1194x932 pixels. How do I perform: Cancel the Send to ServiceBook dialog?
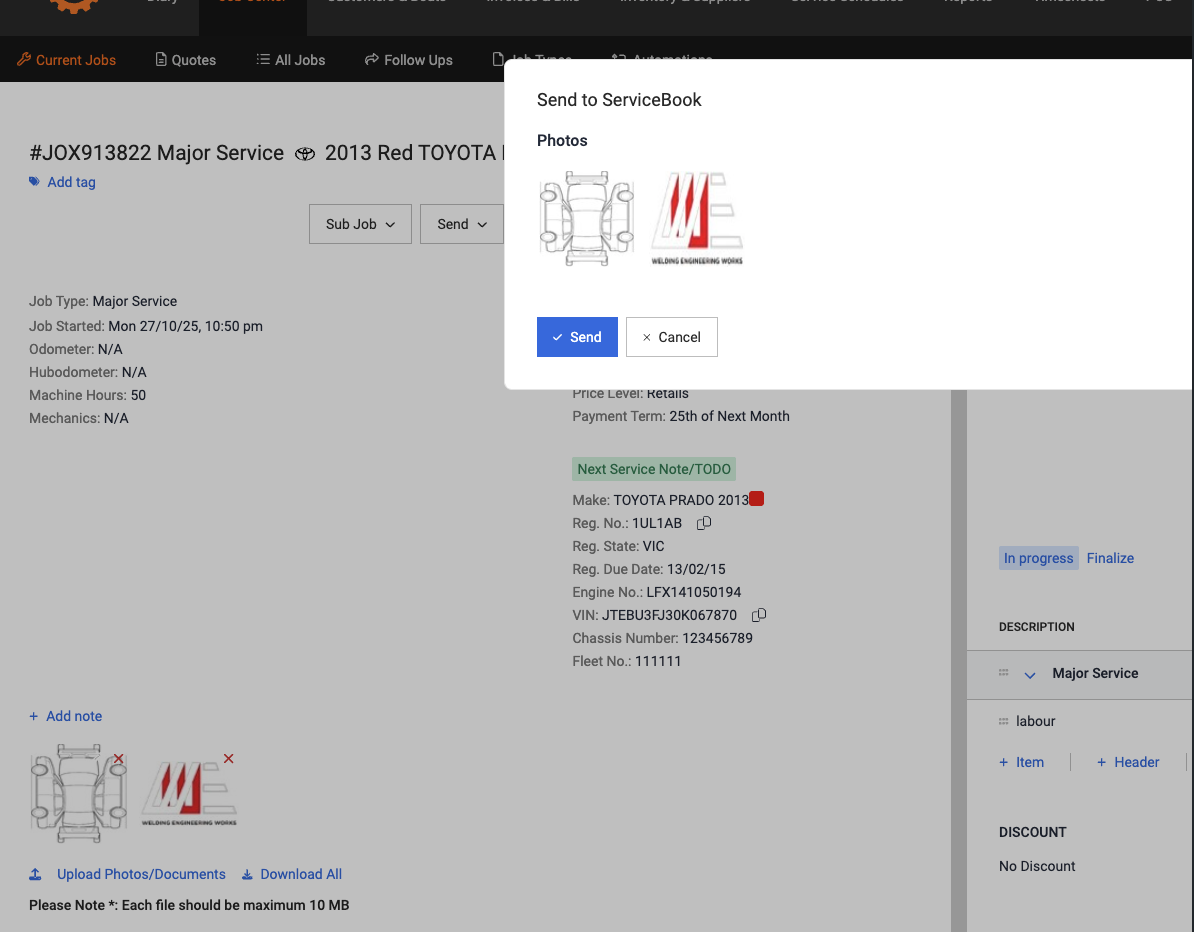pos(671,337)
